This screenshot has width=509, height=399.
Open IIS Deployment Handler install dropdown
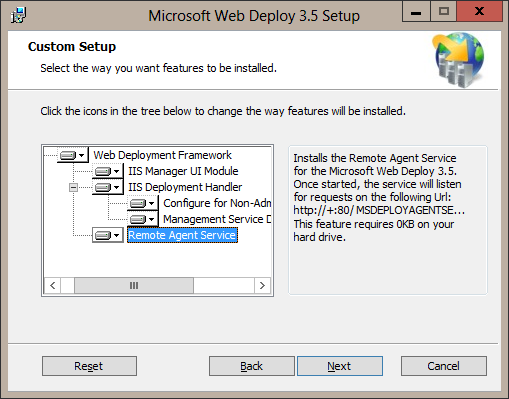click(x=108, y=187)
